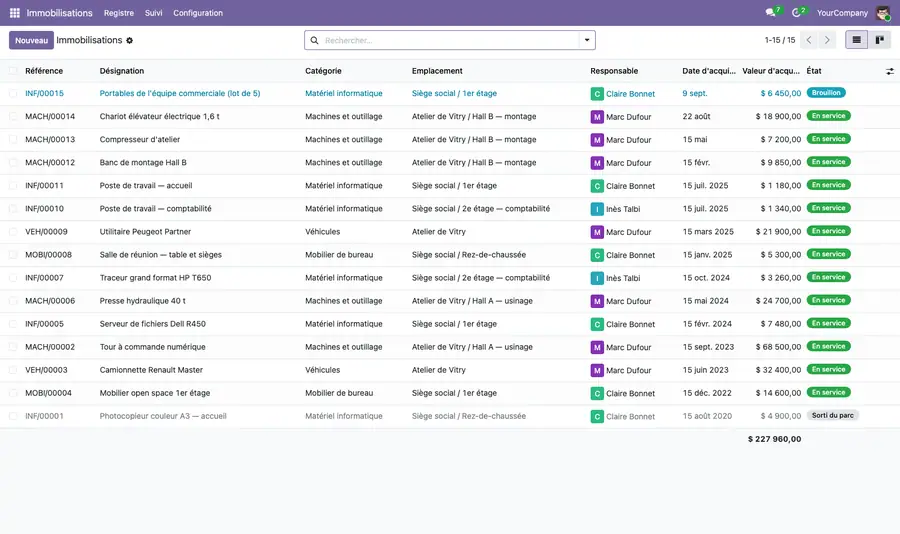This screenshot has width=900, height=534.
Task: Open the Portables de l'équipe commerciale record
Action: pos(180,93)
